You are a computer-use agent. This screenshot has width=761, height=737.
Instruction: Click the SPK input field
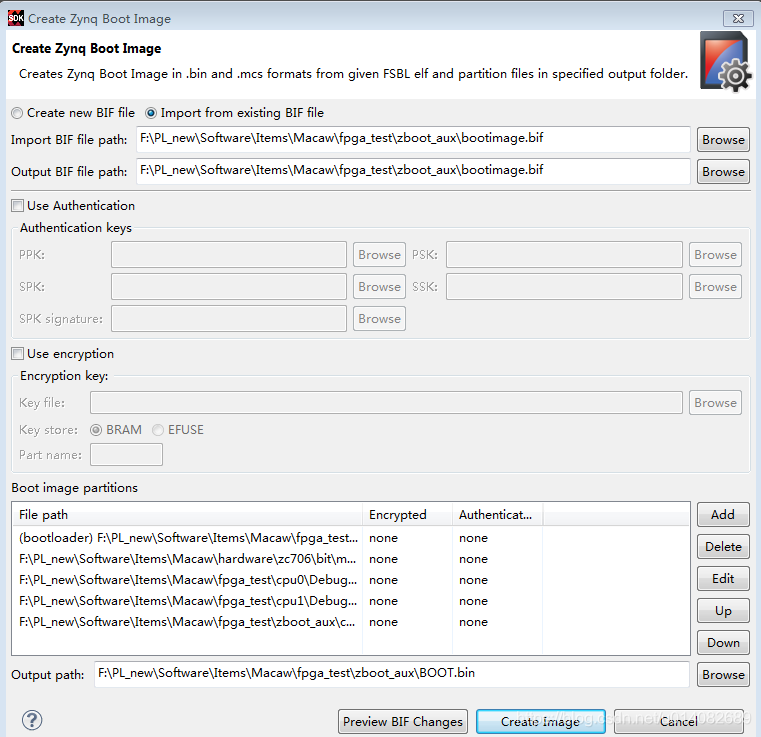[x=229, y=287]
